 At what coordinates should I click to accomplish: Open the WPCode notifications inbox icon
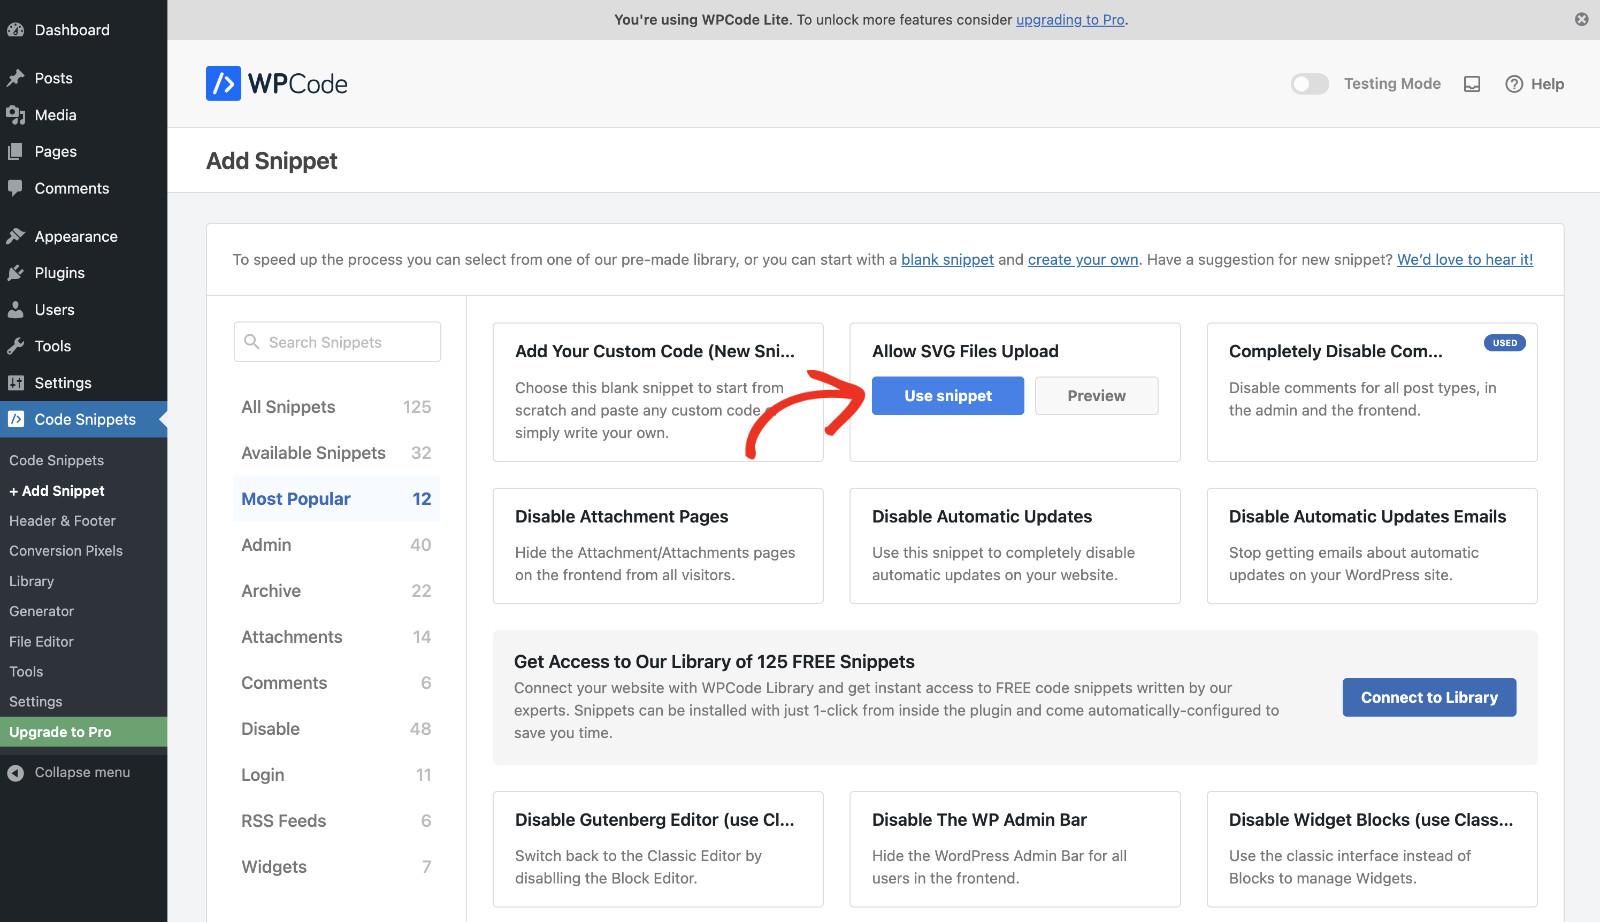coord(1471,84)
